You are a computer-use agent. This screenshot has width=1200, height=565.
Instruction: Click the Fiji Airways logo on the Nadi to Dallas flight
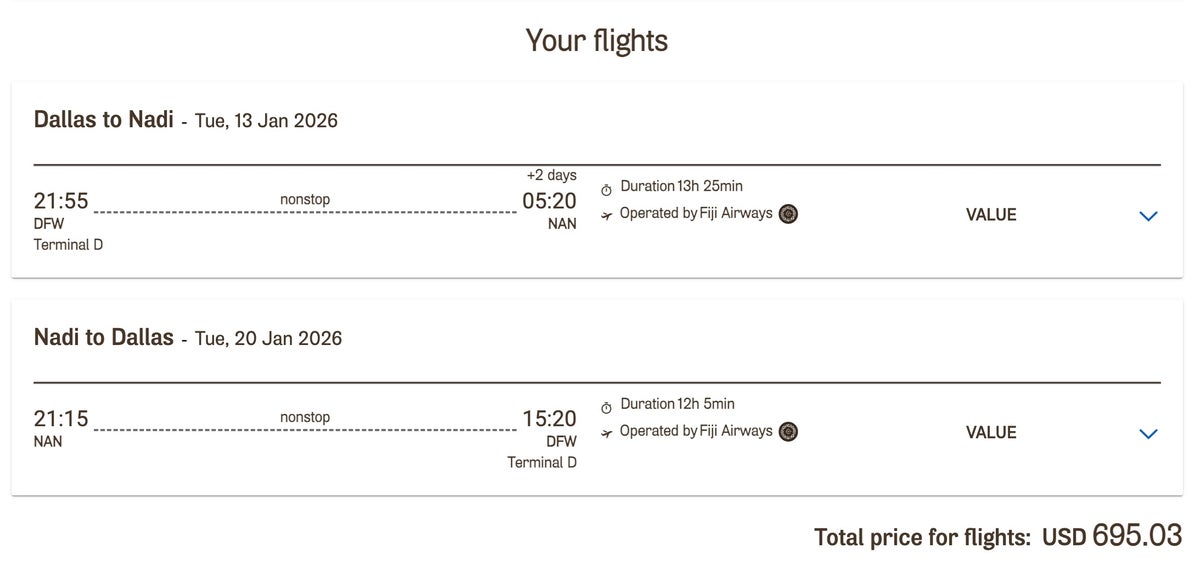(x=788, y=431)
